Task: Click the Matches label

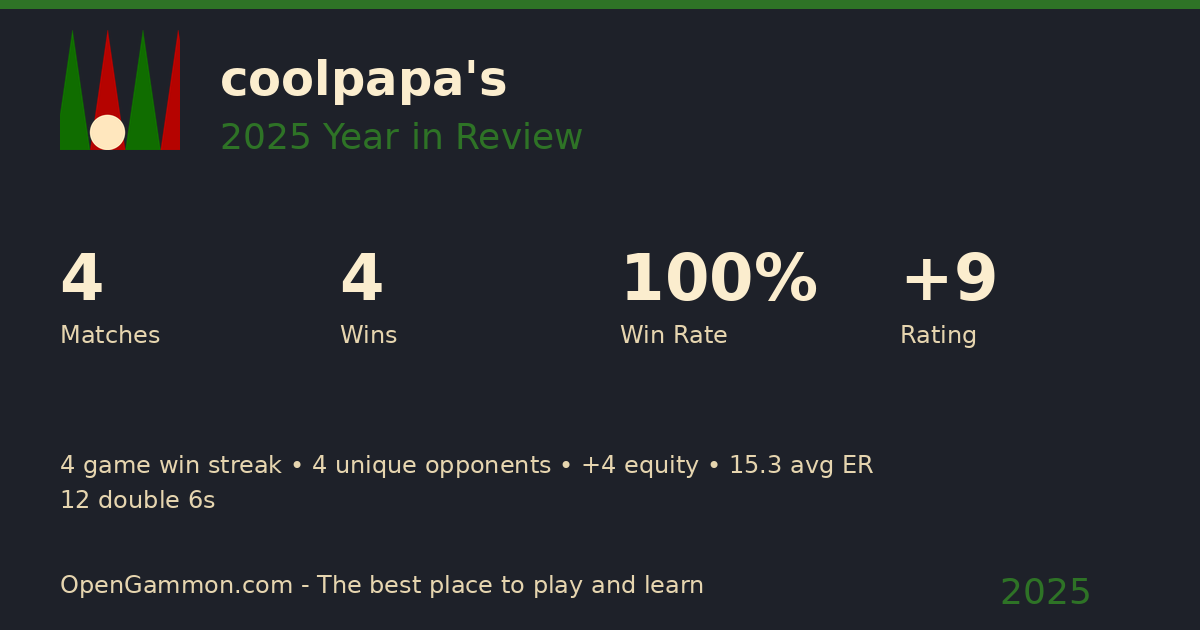Action: pyautogui.click(x=110, y=336)
